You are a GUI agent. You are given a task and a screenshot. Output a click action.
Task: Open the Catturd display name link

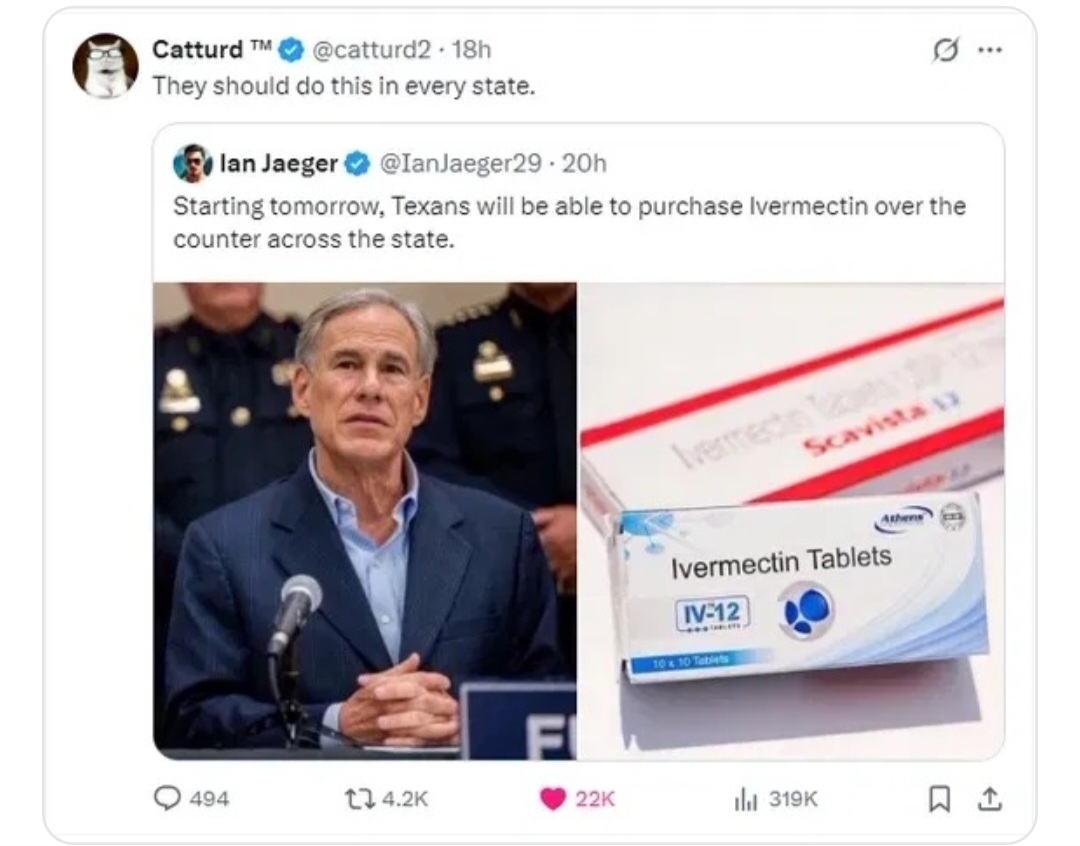[x=197, y=50]
